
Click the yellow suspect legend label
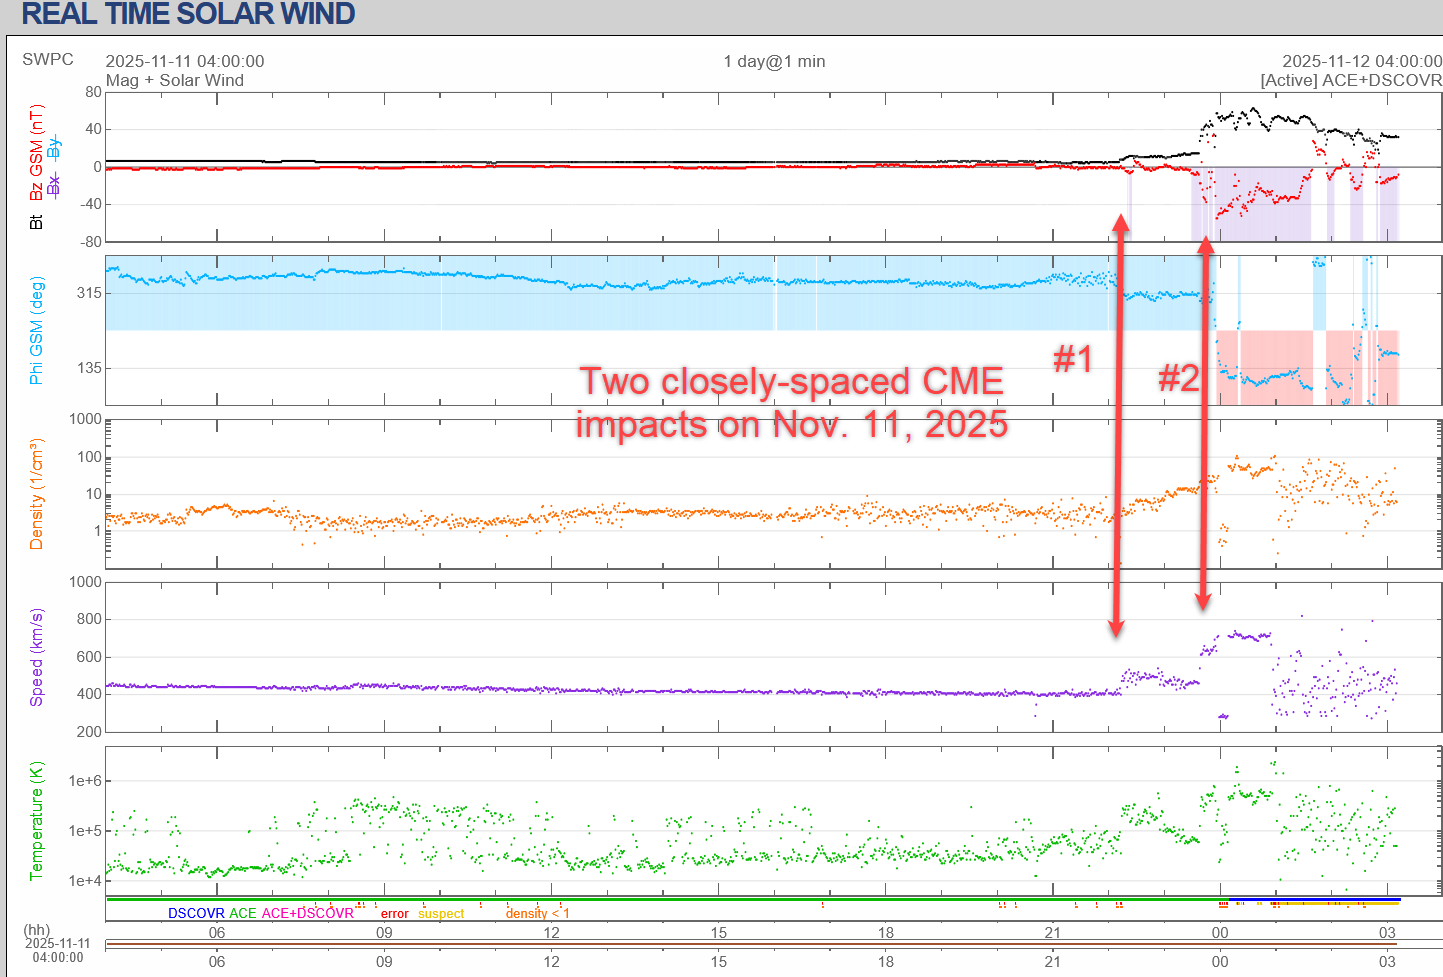point(441,914)
